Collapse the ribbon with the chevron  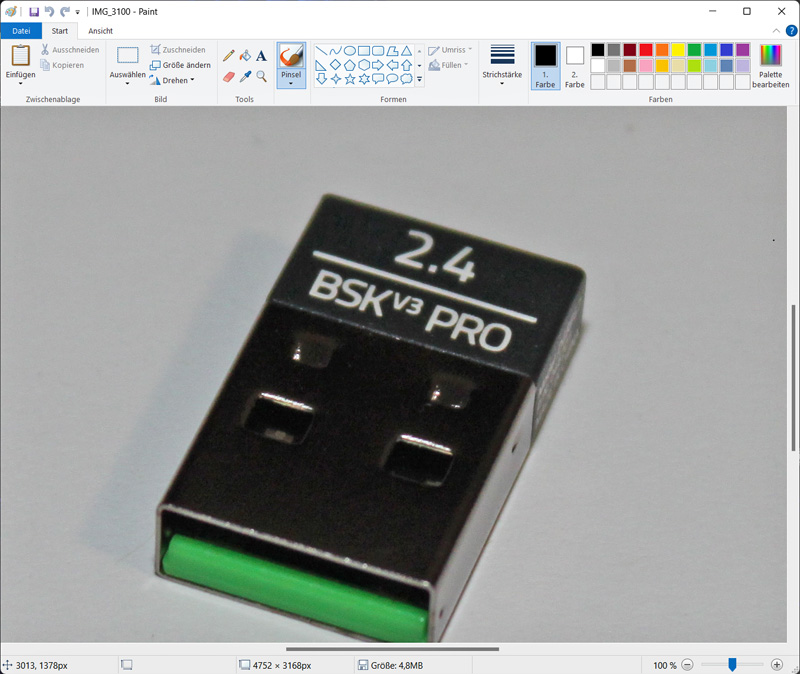point(776,31)
